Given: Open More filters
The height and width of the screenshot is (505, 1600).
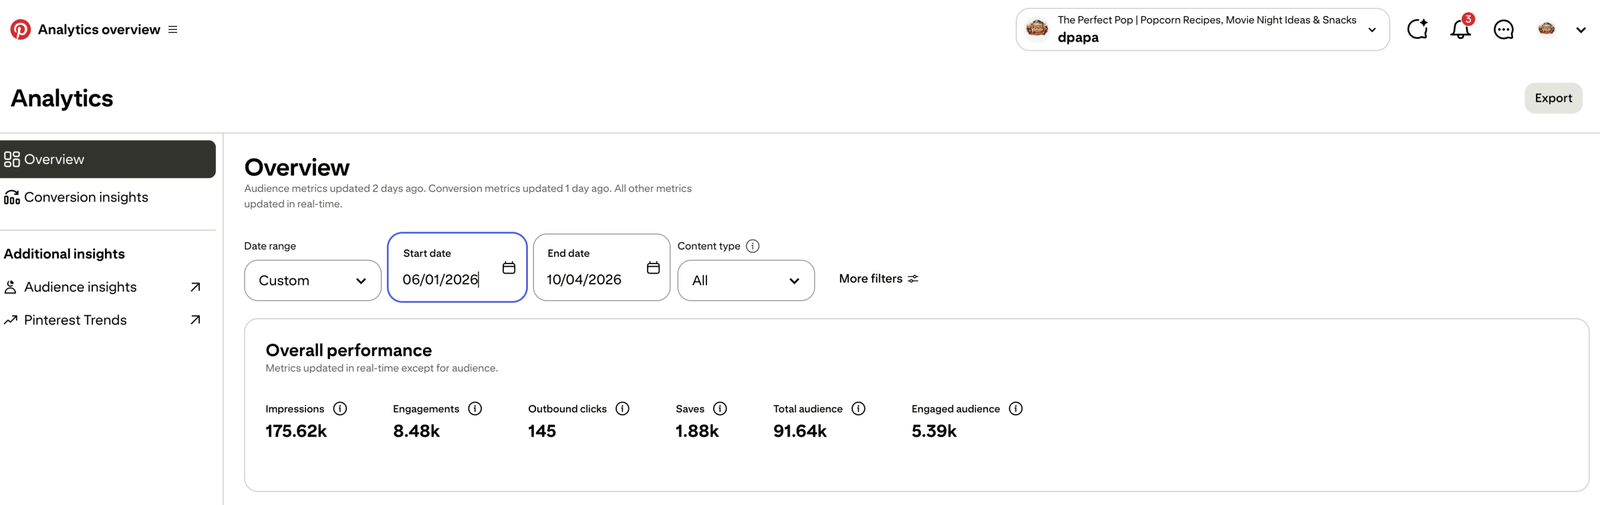Looking at the screenshot, I should point(879,279).
